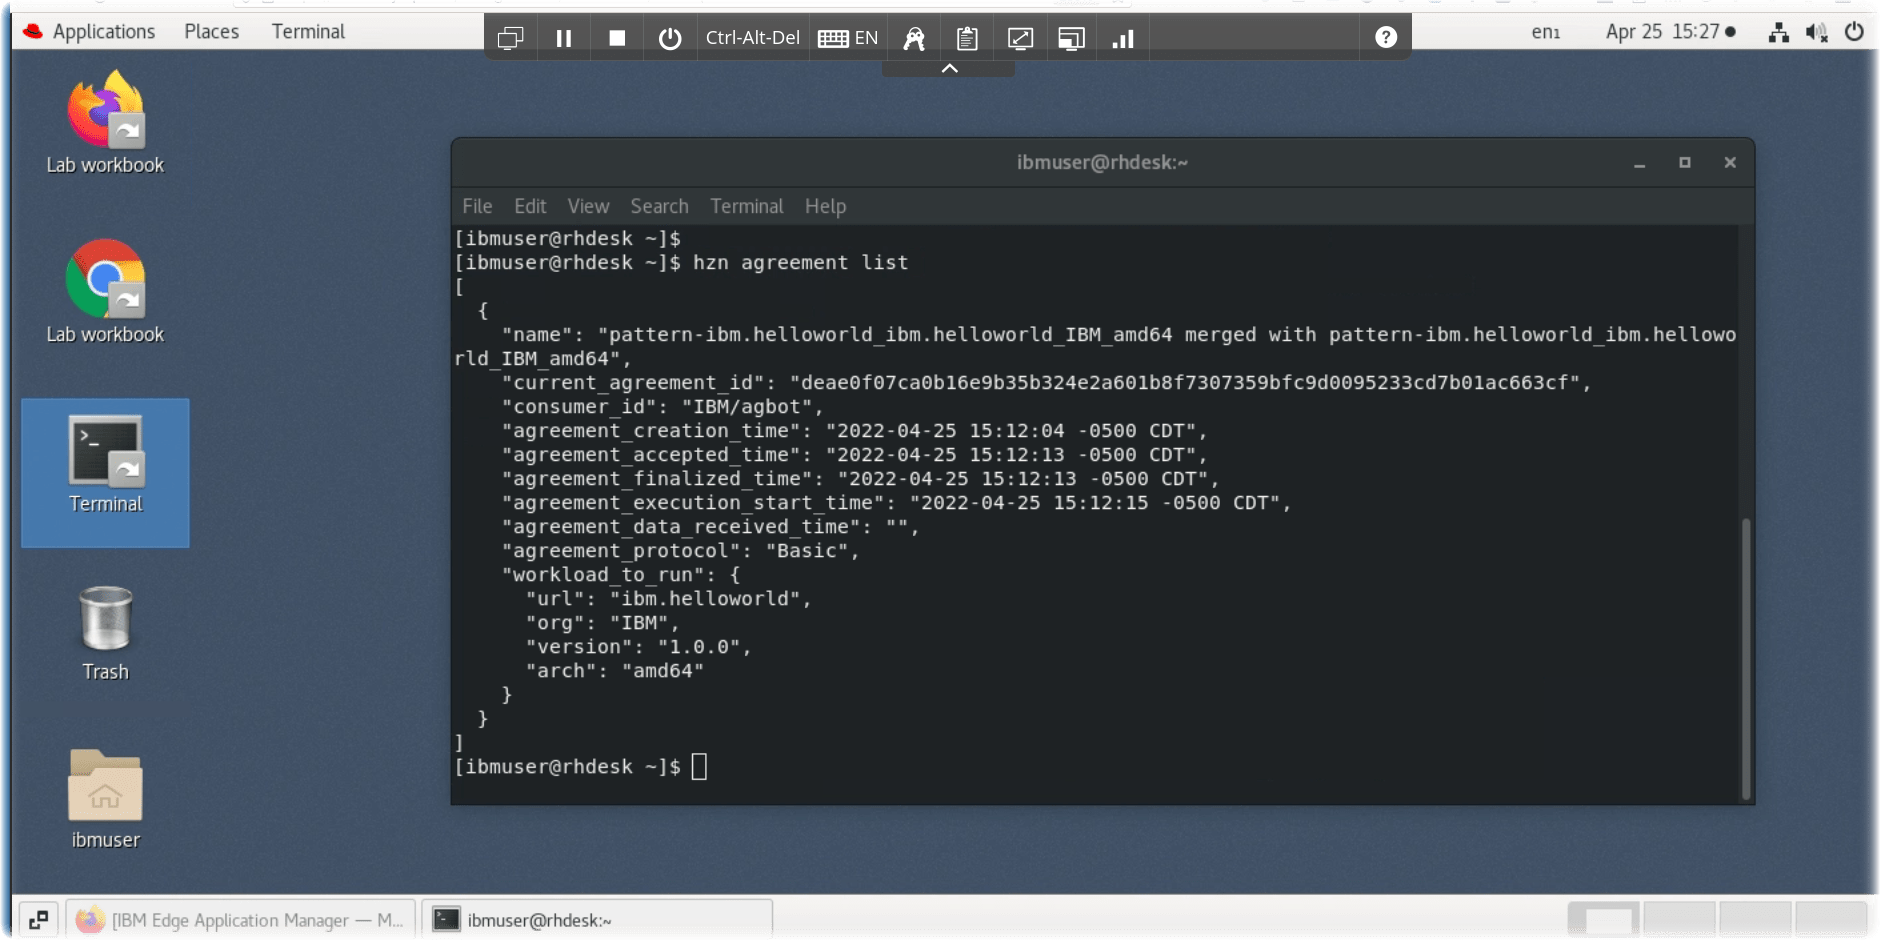1880x940 pixels.
Task: Open the terminal File menu
Action: (x=477, y=206)
